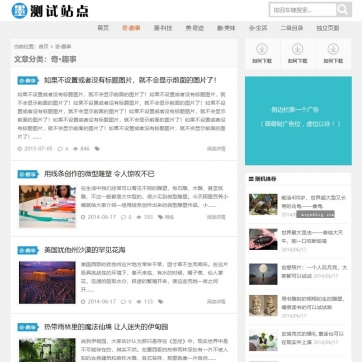
Task: Click 首页 in the breadcrumb trail
Action: click(43, 47)
